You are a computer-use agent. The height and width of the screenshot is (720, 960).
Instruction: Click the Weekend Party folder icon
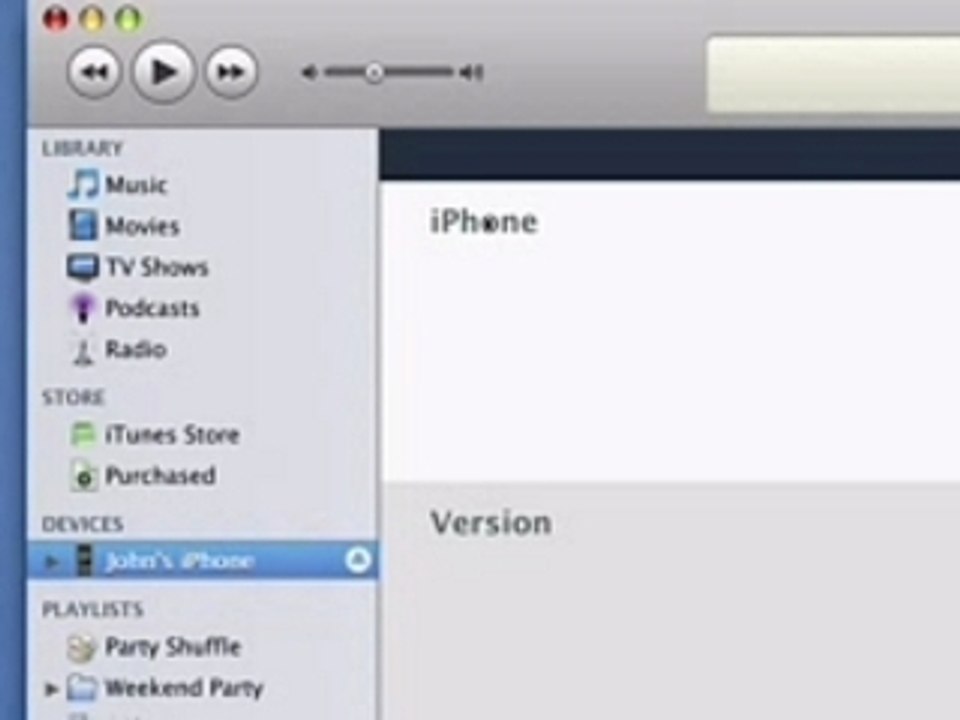point(82,688)
